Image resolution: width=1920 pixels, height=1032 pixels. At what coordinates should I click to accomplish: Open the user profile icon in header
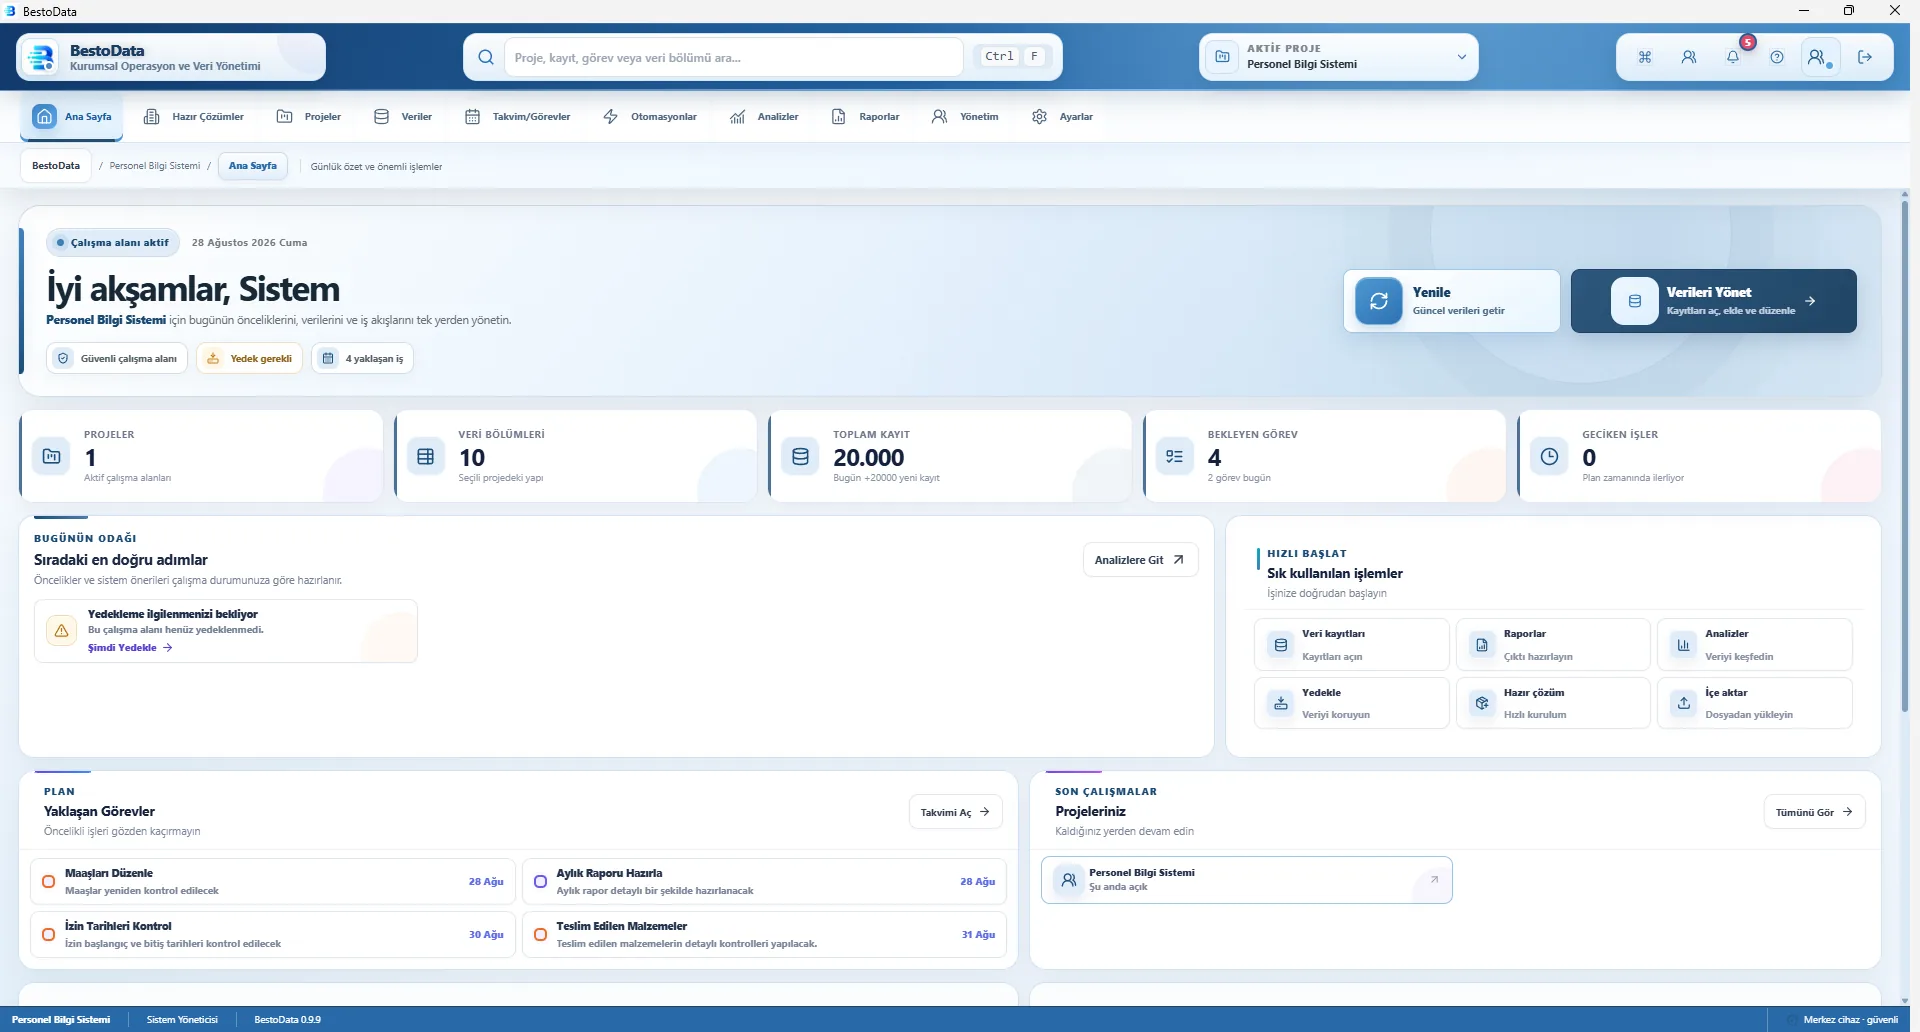[1689, 57]
